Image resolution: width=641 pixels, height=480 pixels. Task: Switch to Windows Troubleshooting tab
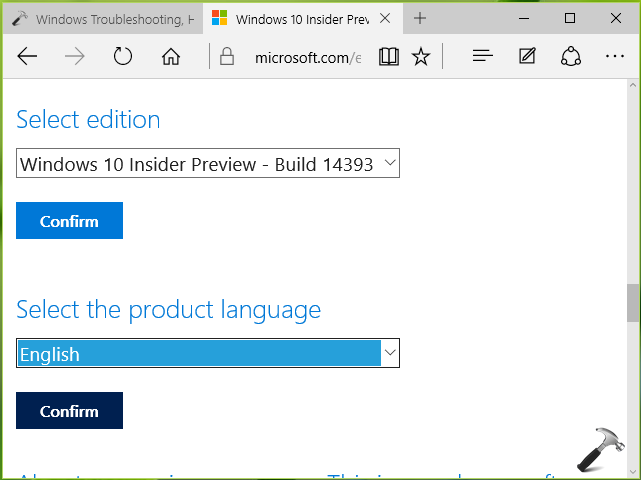(103, 19)
